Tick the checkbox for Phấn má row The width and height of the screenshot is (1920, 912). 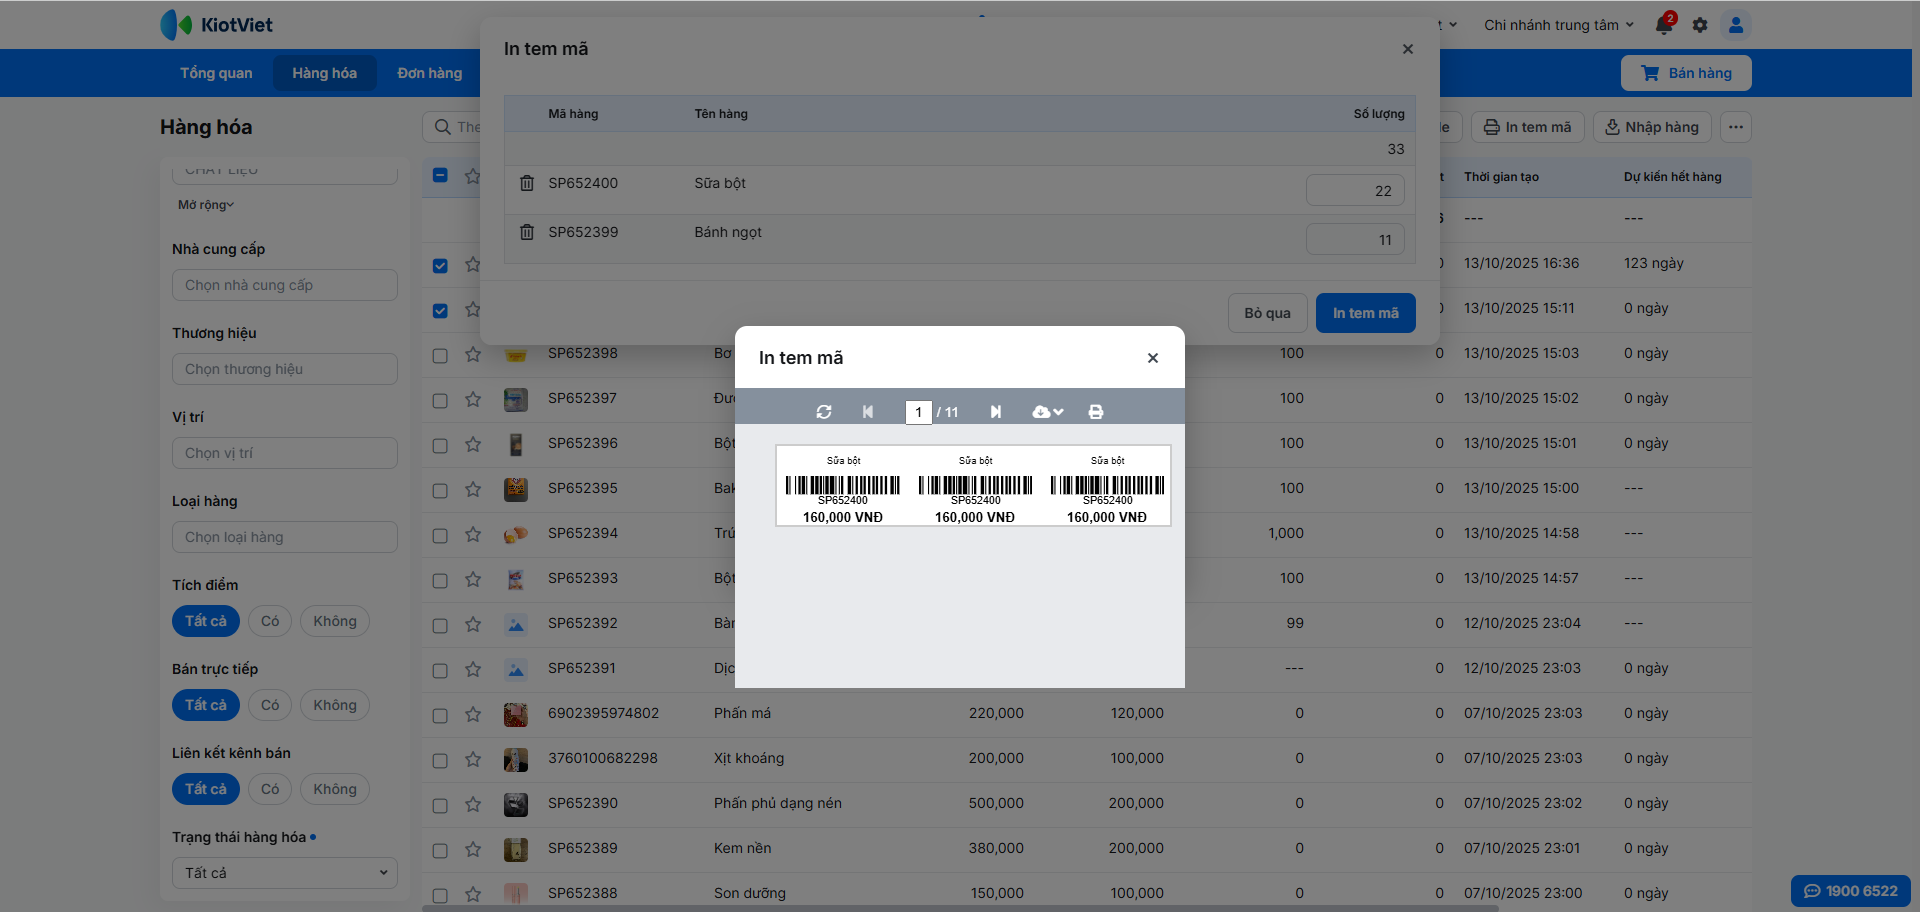point(440,715)
